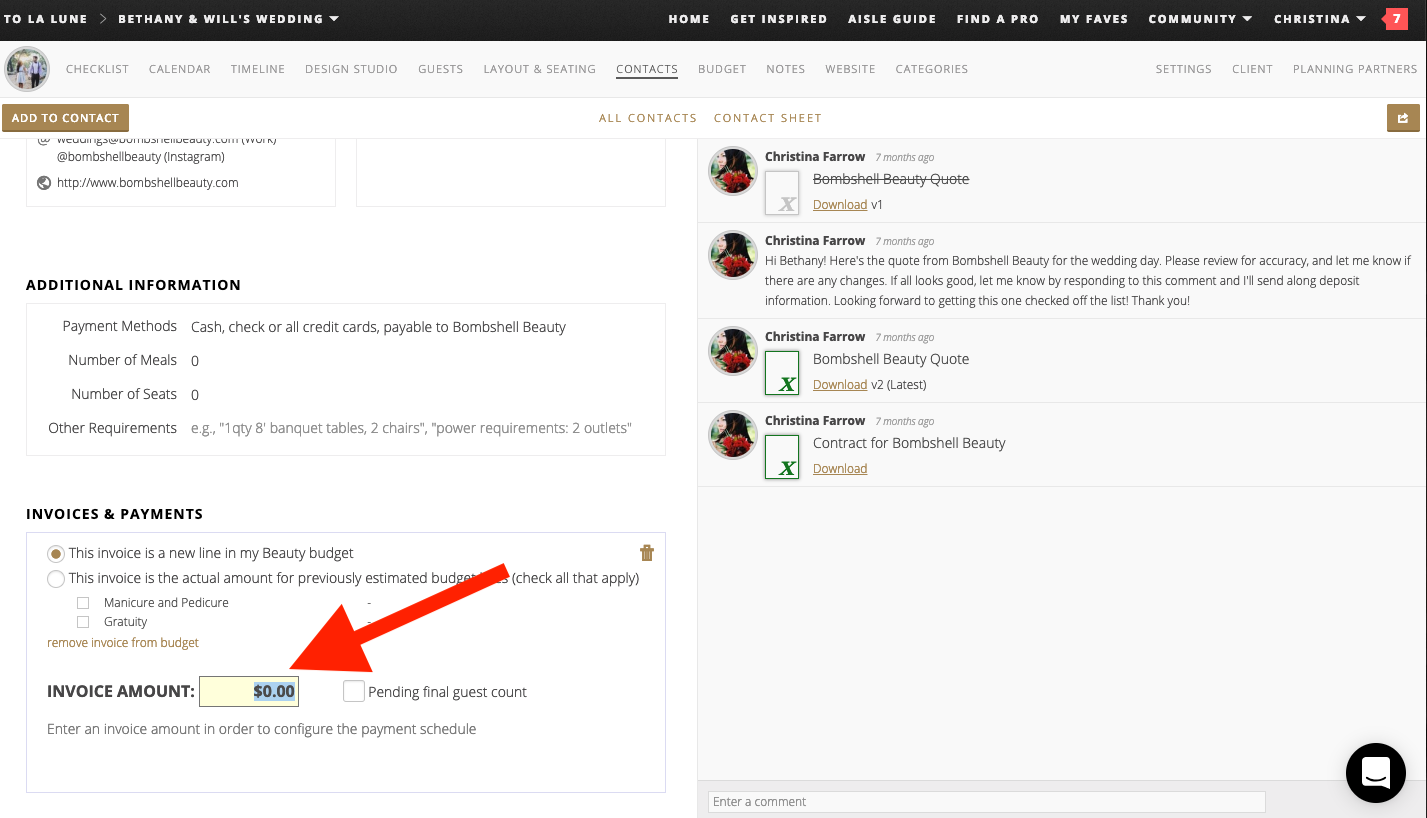Select the new line in Beauty budget radio
Image resolution: width=1427 pixels, height=818 pixels.
[x=56, y=553]
